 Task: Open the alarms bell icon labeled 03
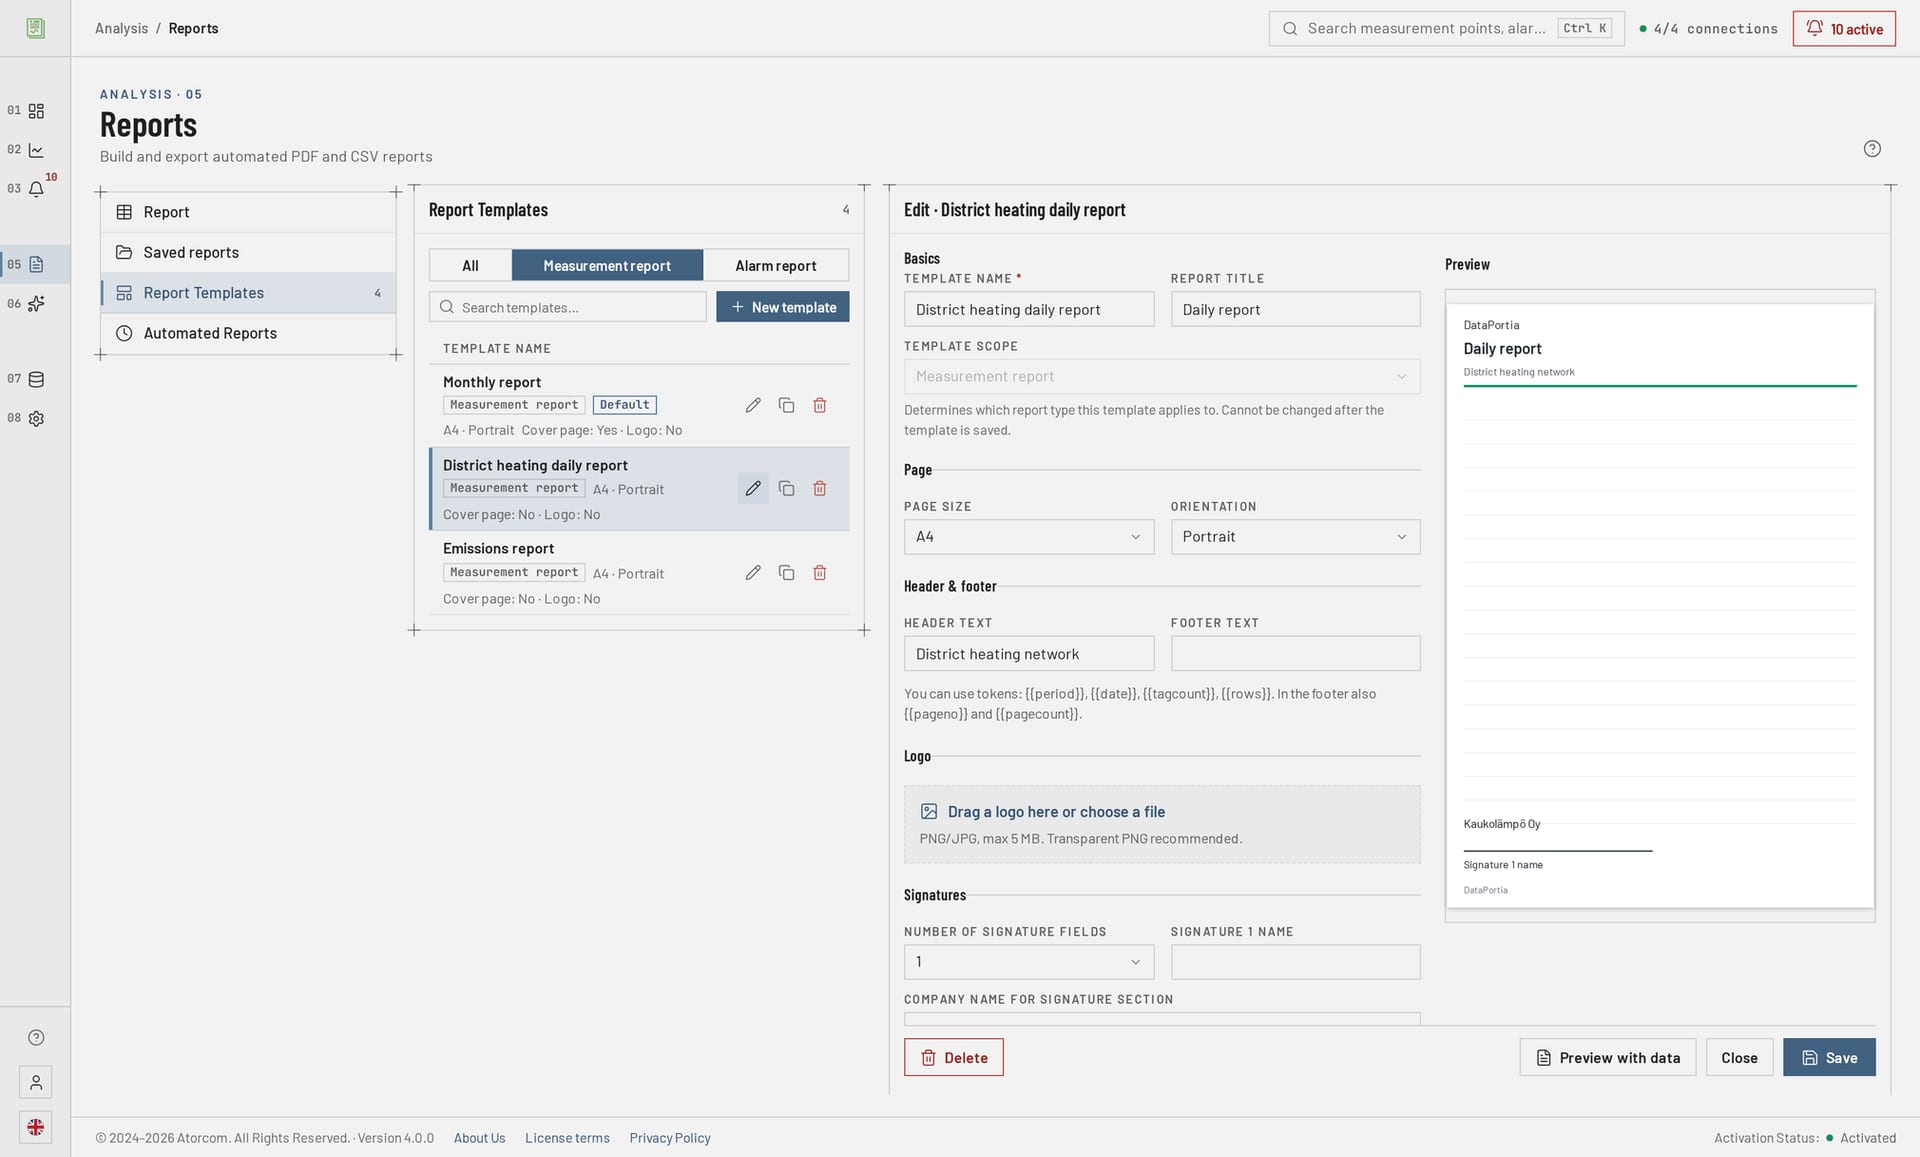click(x=36, y=189)
